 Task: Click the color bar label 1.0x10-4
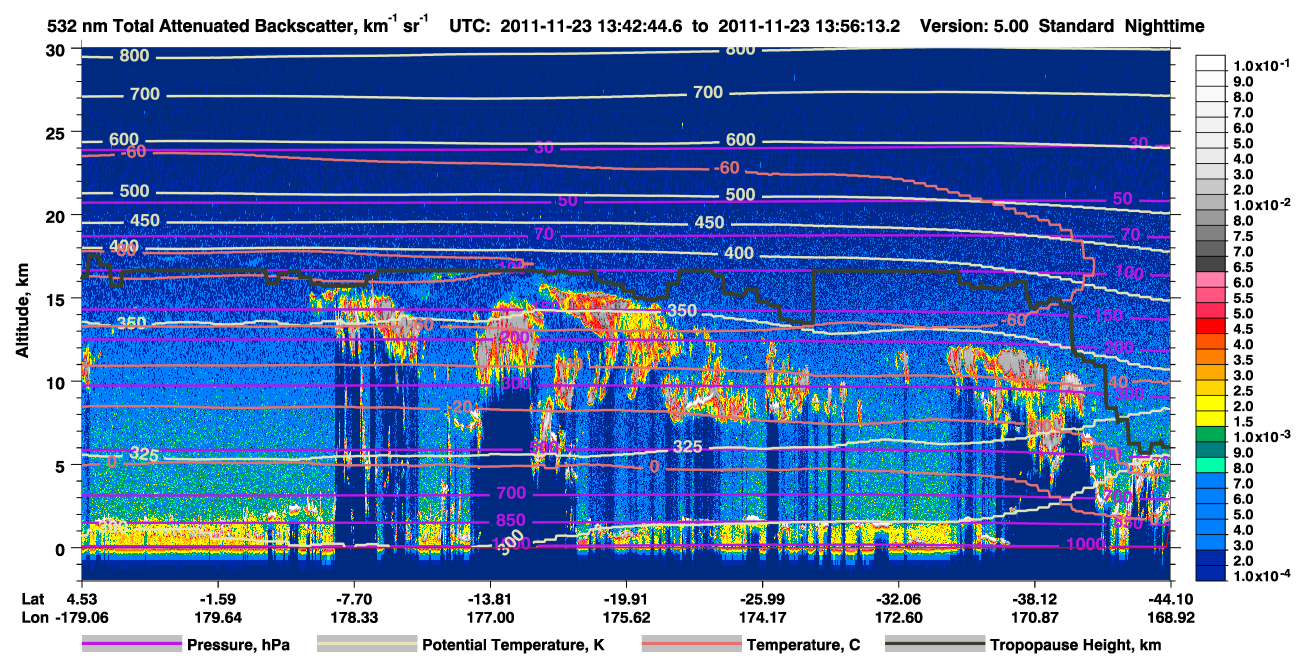pyautogui.click(x=1261, y=573)
